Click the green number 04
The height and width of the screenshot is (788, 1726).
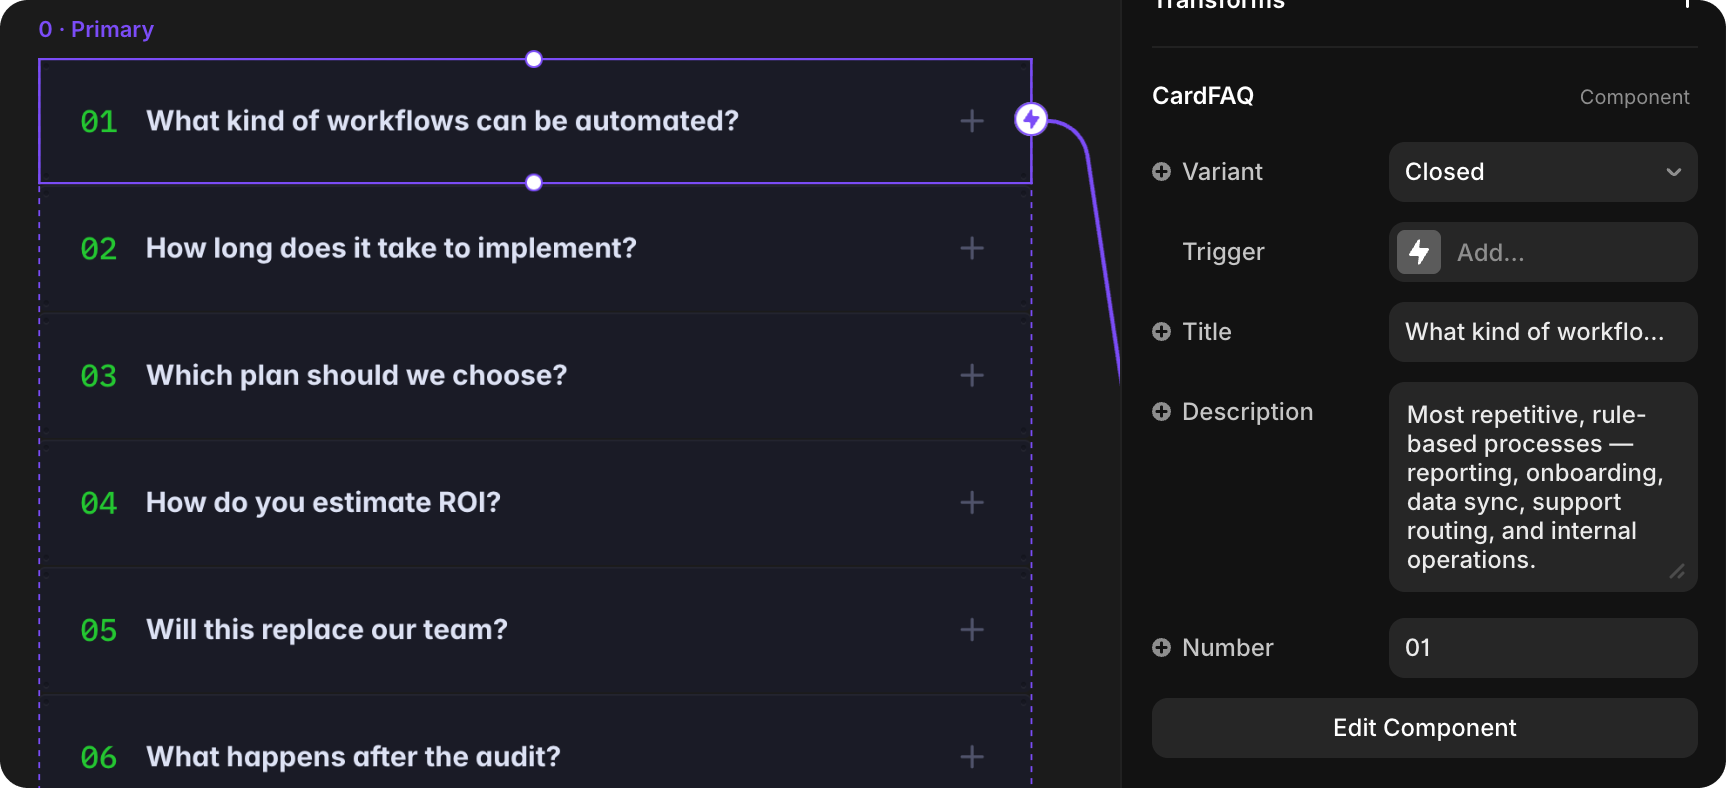tap(99, 503)
